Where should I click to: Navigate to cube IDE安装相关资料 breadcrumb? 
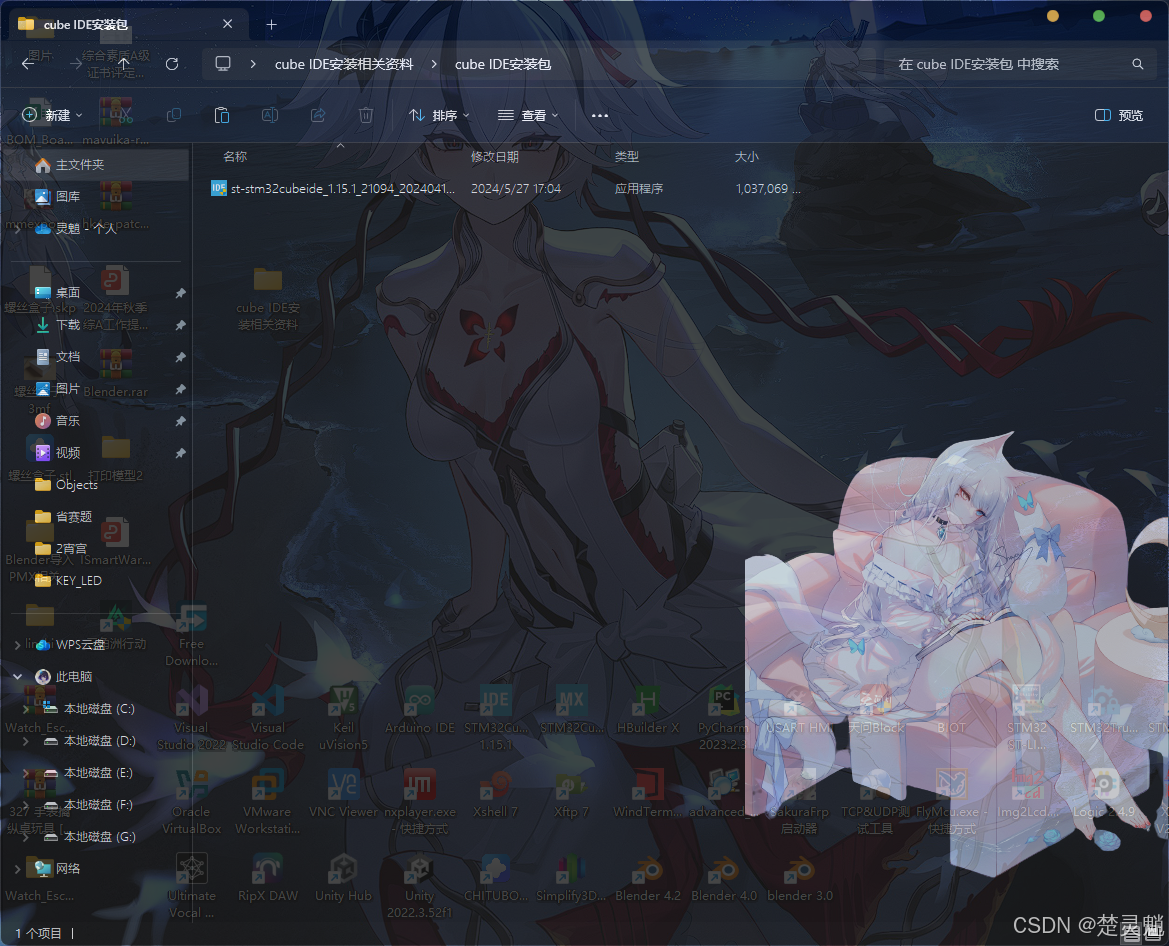pos(344,64)
